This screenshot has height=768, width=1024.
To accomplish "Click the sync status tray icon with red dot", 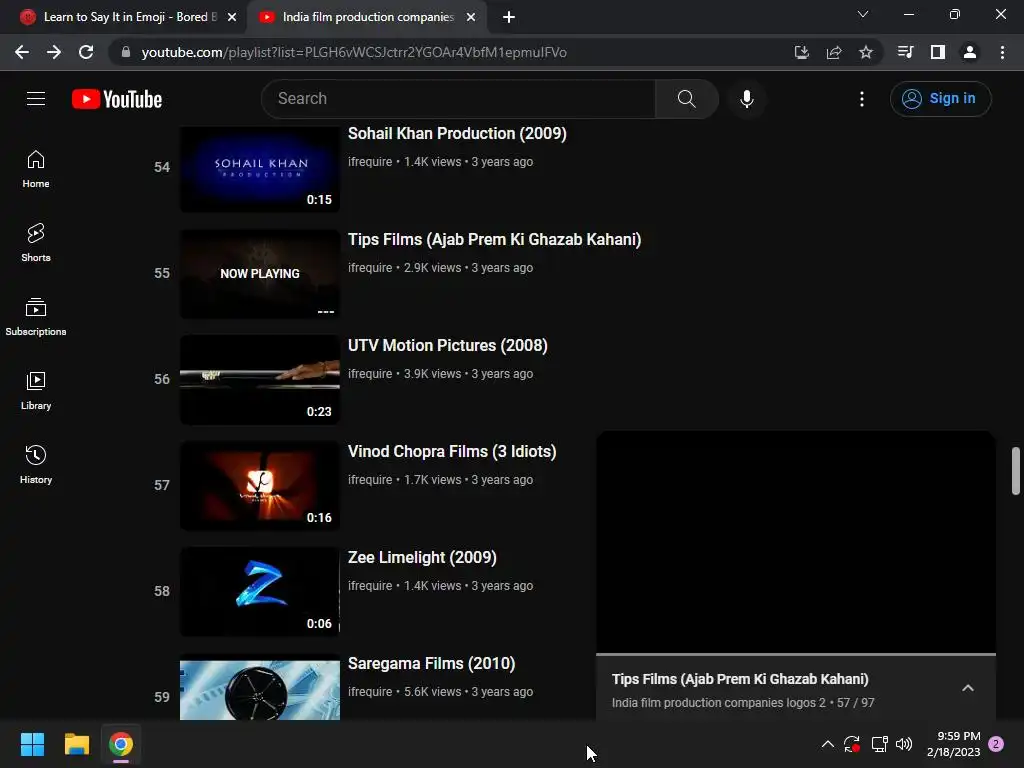I will coord(852,744).
